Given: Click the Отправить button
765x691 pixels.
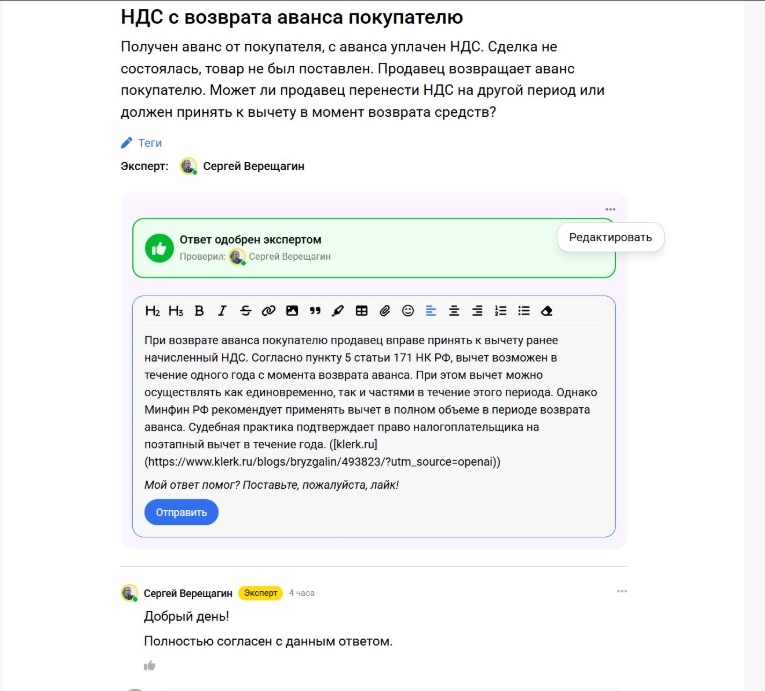Looking at the screenshot, I should [x=181, y=512].
